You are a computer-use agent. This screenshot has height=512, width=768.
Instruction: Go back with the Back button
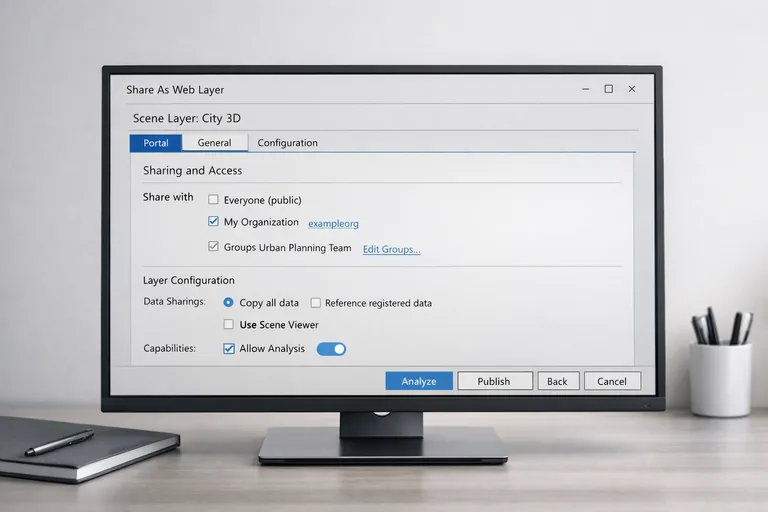pyautogui.click(x=558, y=381)
